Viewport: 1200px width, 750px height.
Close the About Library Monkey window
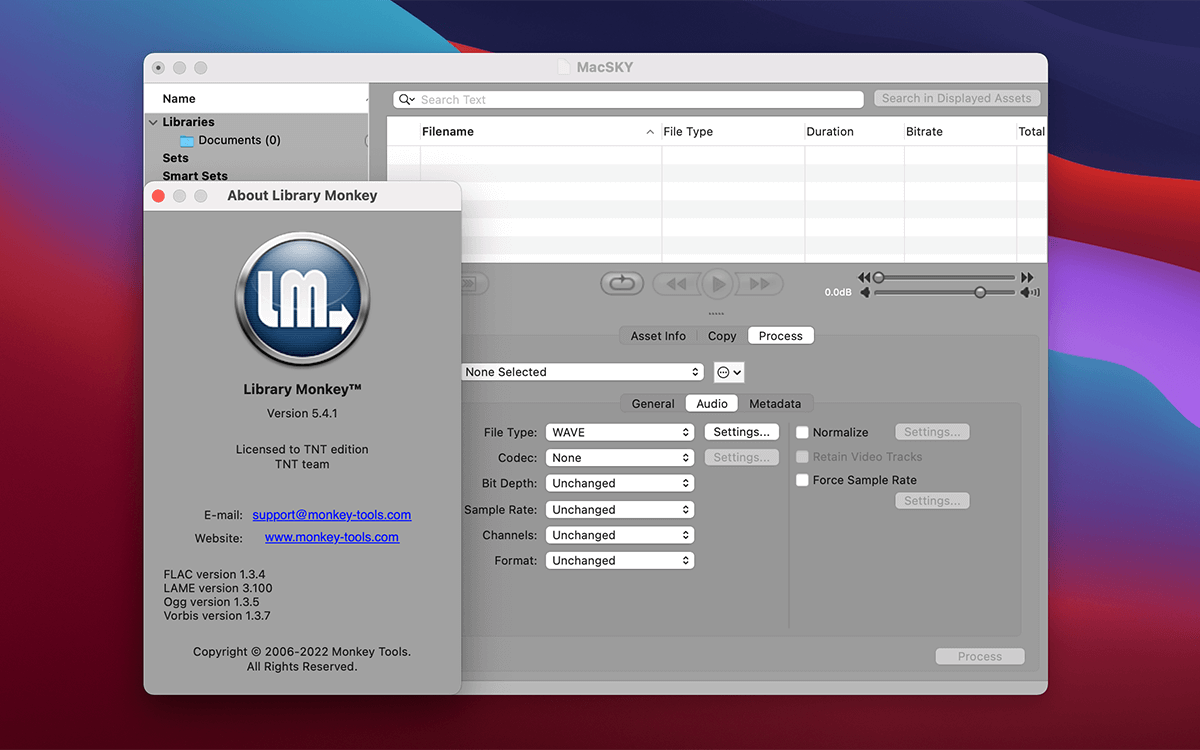pos(158,196)
